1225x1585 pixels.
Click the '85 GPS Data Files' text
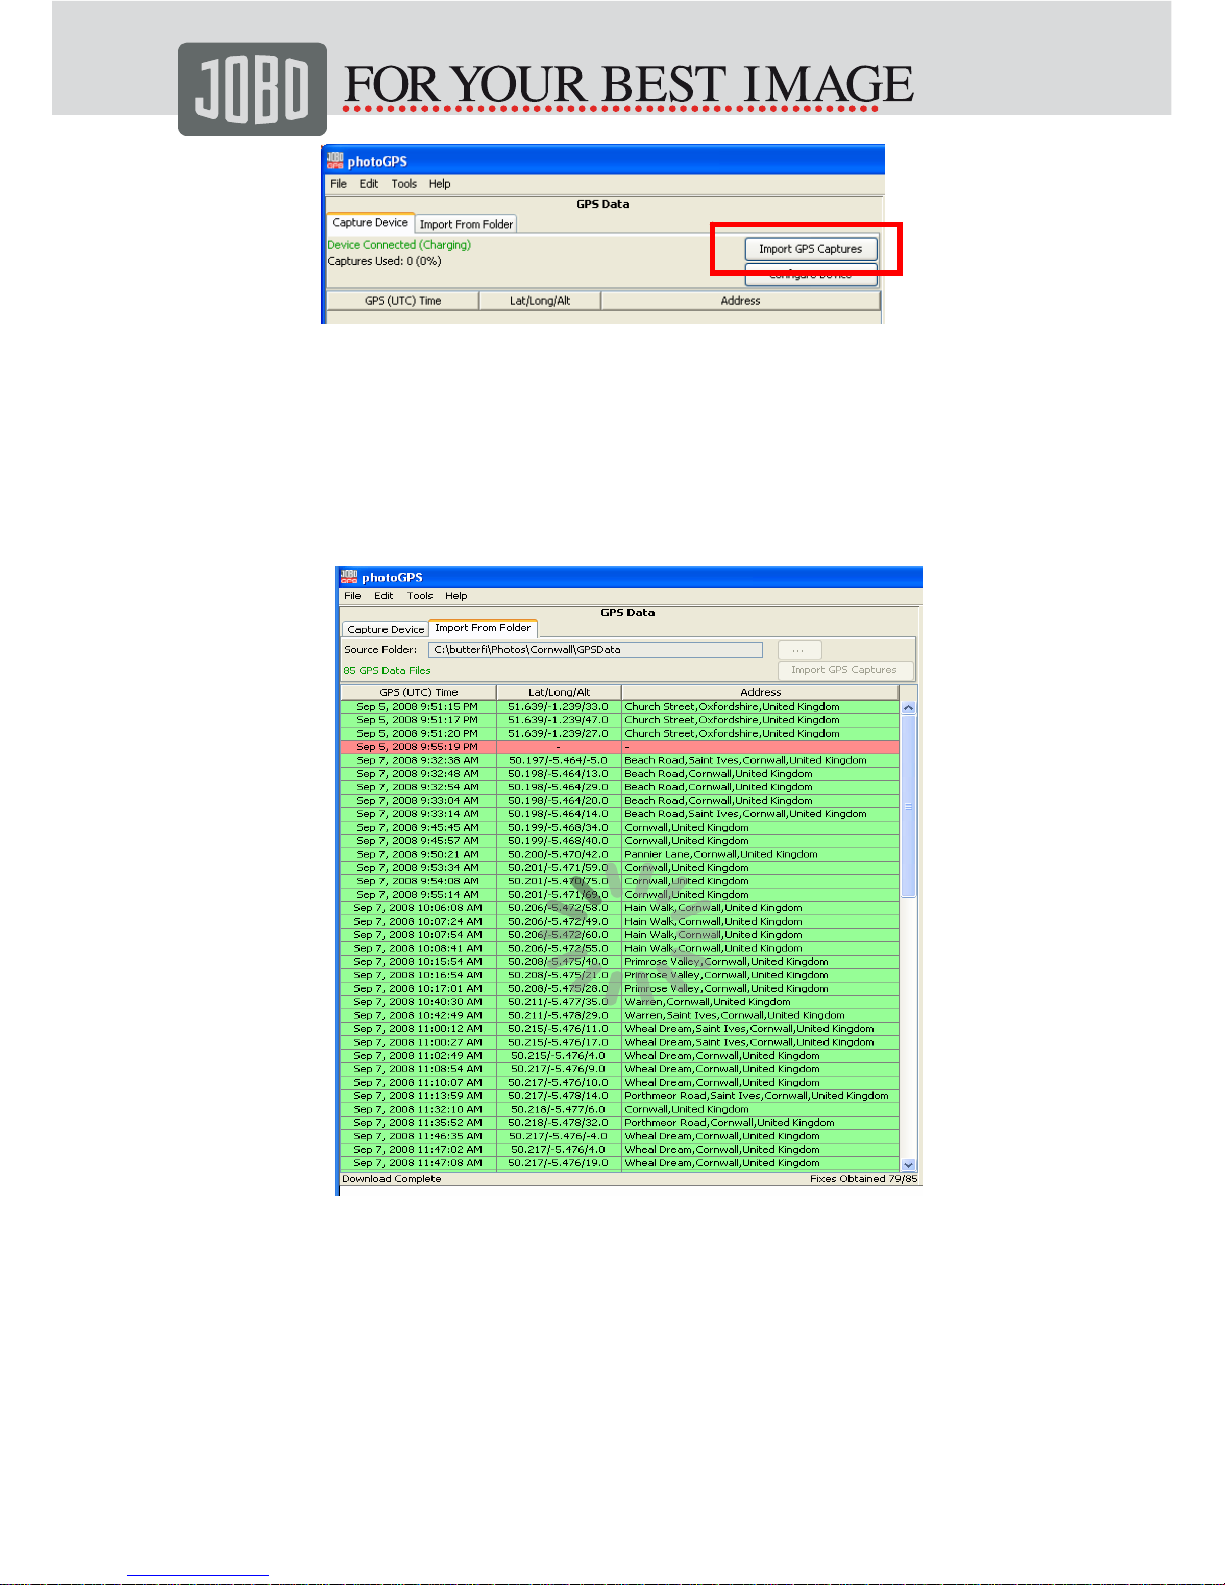387,671
